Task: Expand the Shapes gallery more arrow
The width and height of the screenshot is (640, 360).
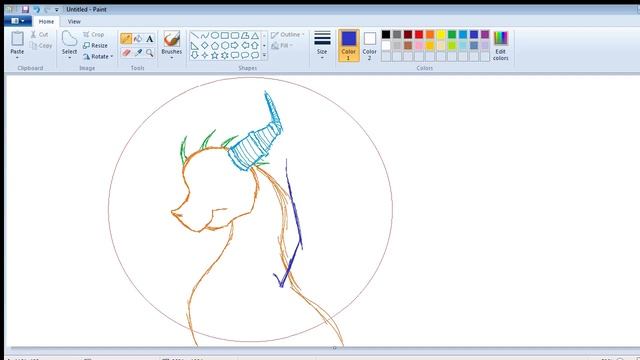Action: pyautogui.click(x=264, y=56)
